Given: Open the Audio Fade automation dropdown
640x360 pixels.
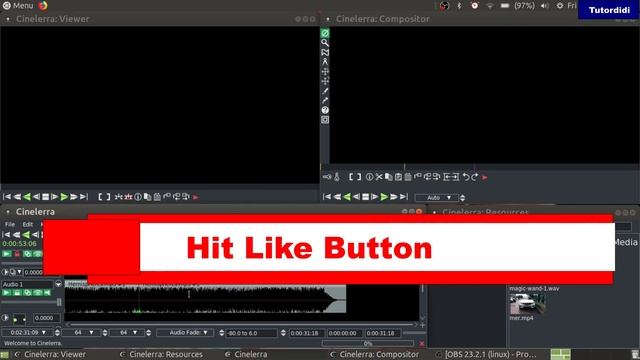Looking at the screenshot, I should click(x=185, y=333).
